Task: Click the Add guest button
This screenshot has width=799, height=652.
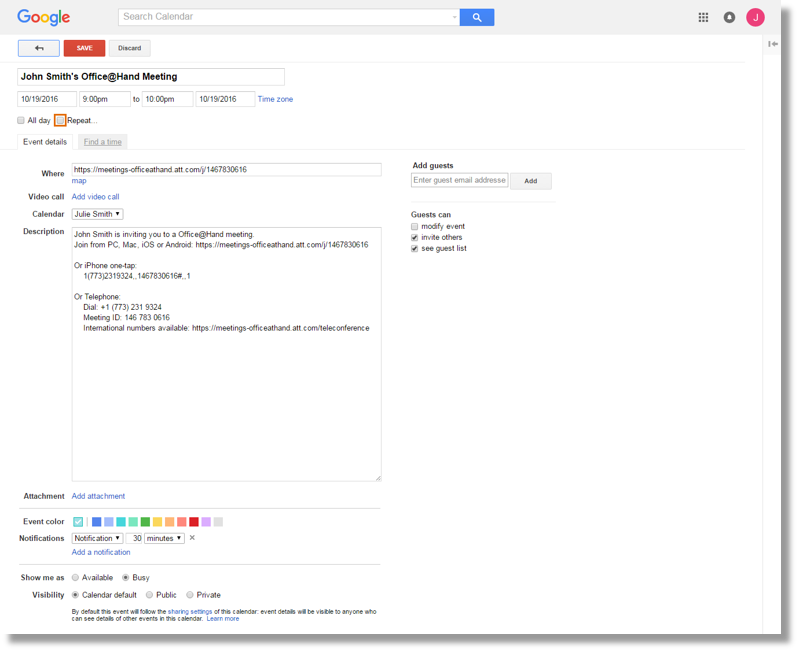Action: coord(530,181)
